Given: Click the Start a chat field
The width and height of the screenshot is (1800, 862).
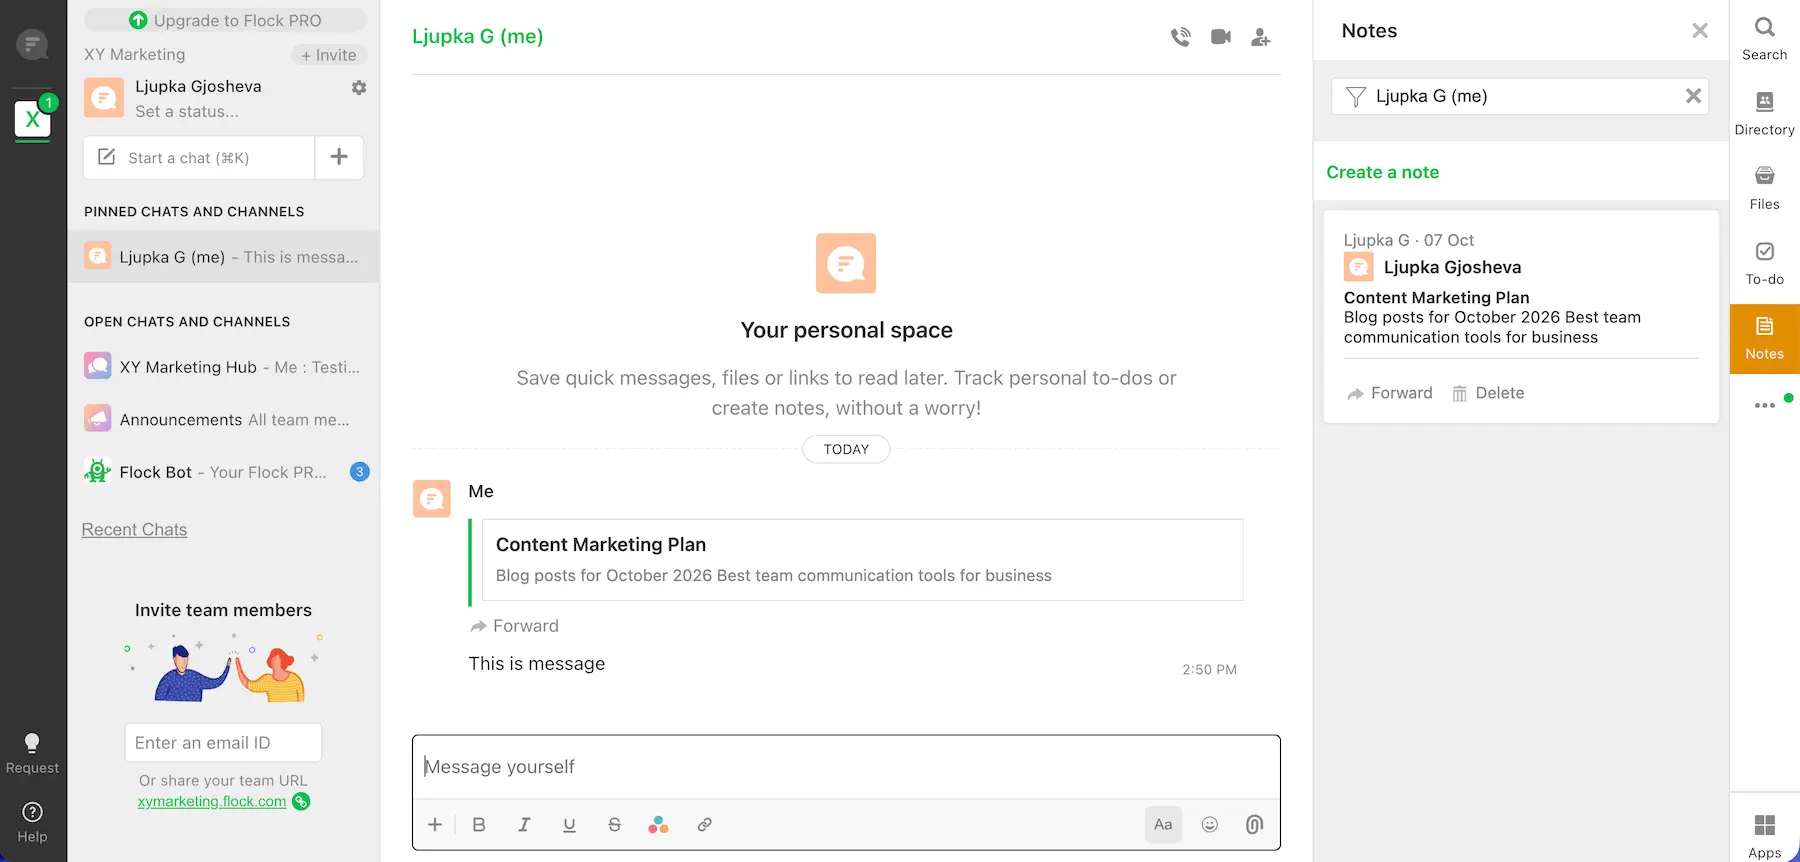Looking at the screenshot, I should coord(199,157).
